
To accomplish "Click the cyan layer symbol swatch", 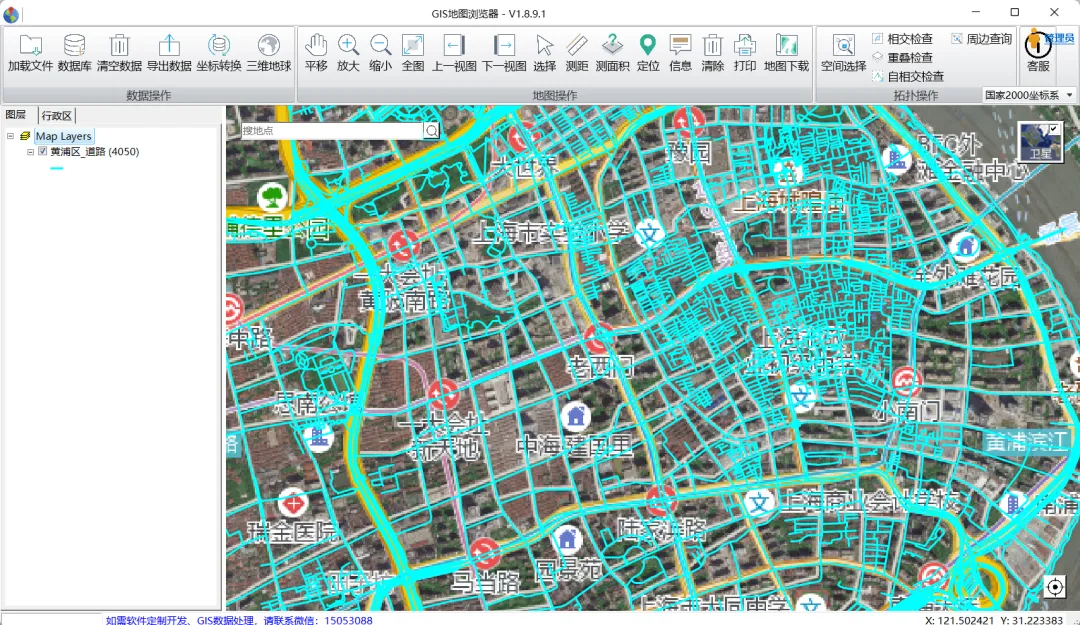I will [57, 168].
